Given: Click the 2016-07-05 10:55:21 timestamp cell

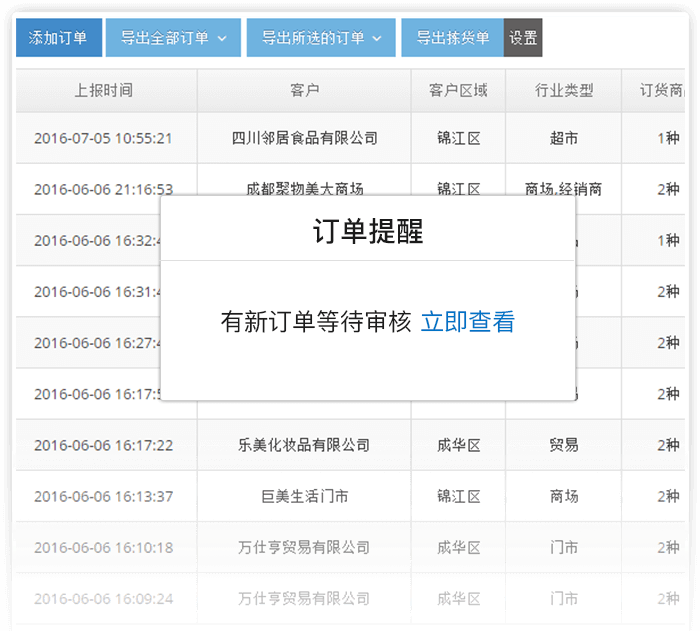Looking at the screenshot, I should 103,138.
